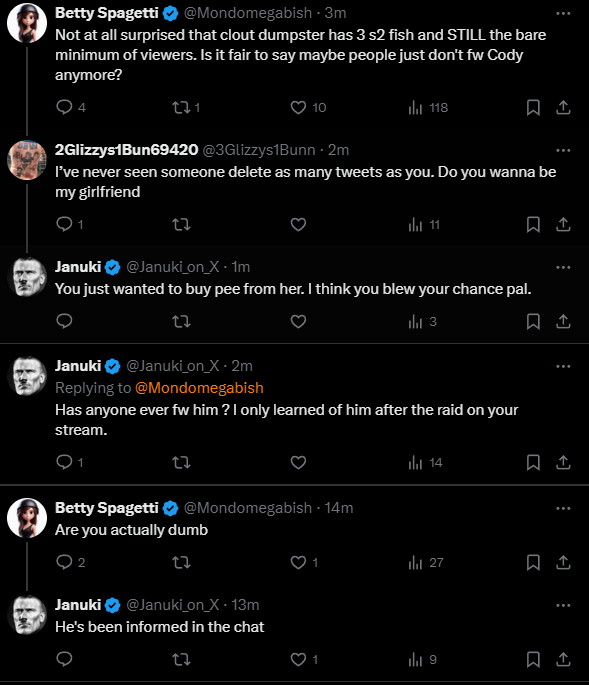Like Januki's 'blew your chance pal' reply
This screenshot has width=589, height=685.
tap(298, 322)
